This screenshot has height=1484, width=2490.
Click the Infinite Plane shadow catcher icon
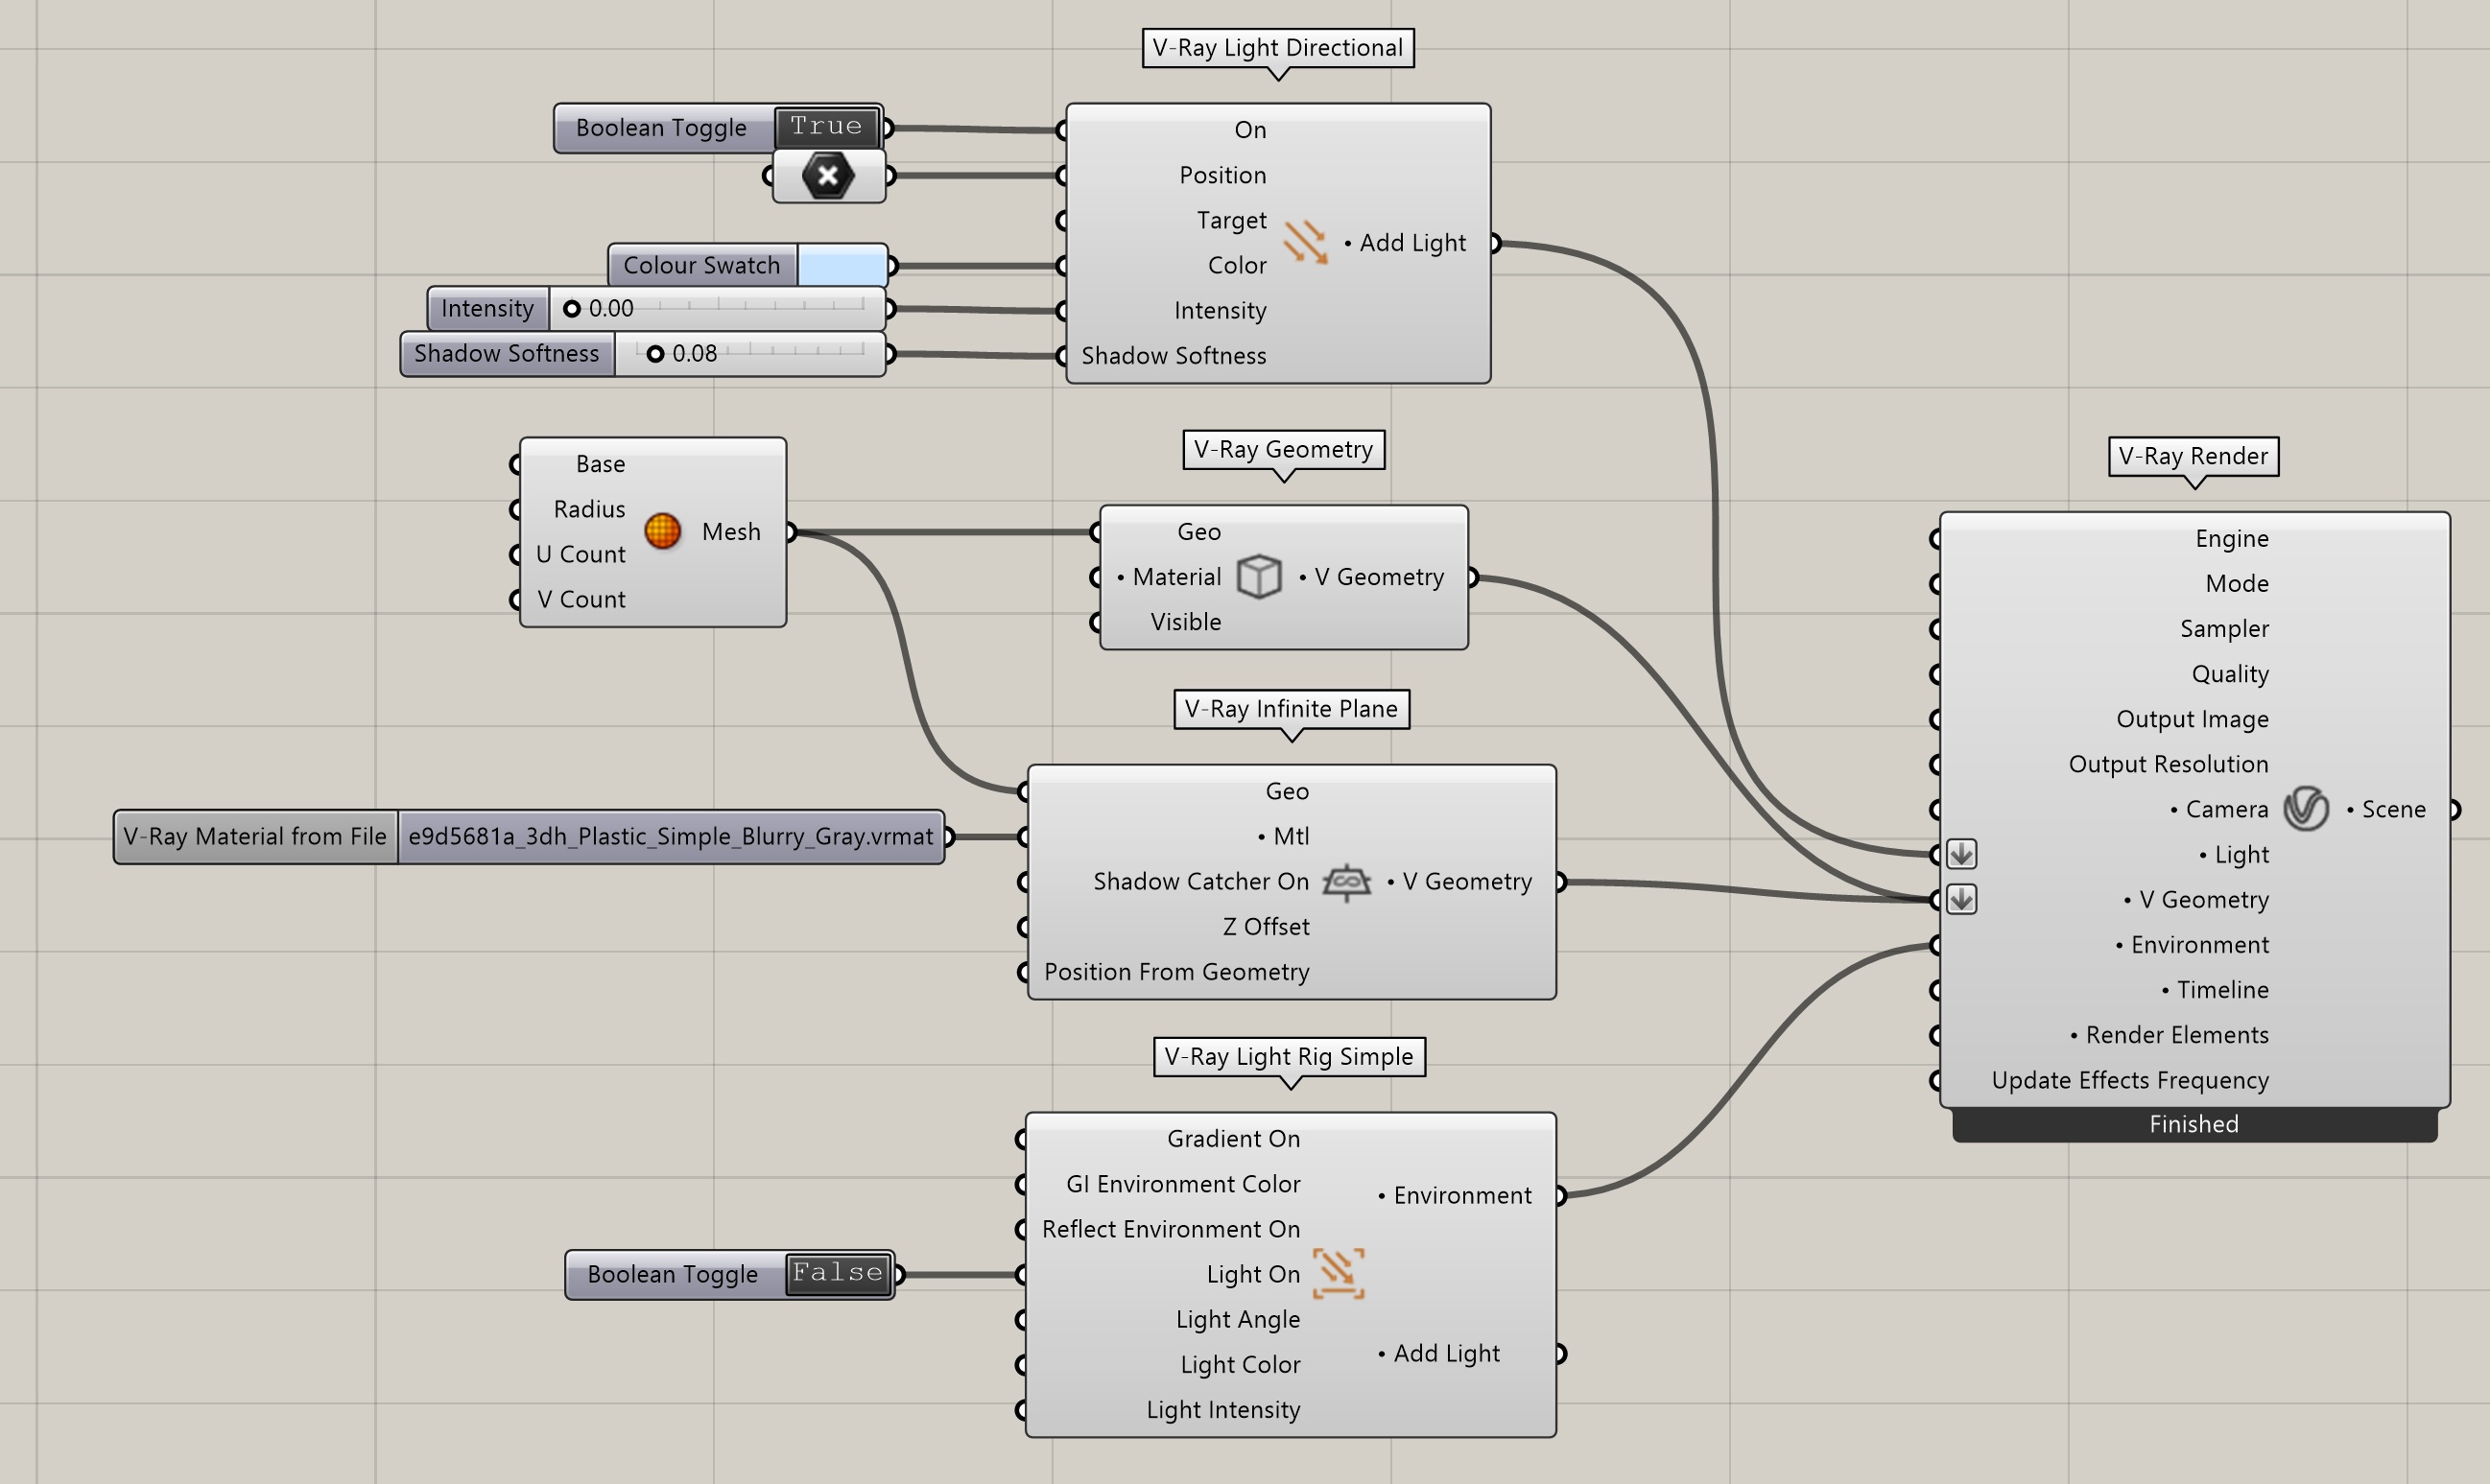coord(1347,882)
